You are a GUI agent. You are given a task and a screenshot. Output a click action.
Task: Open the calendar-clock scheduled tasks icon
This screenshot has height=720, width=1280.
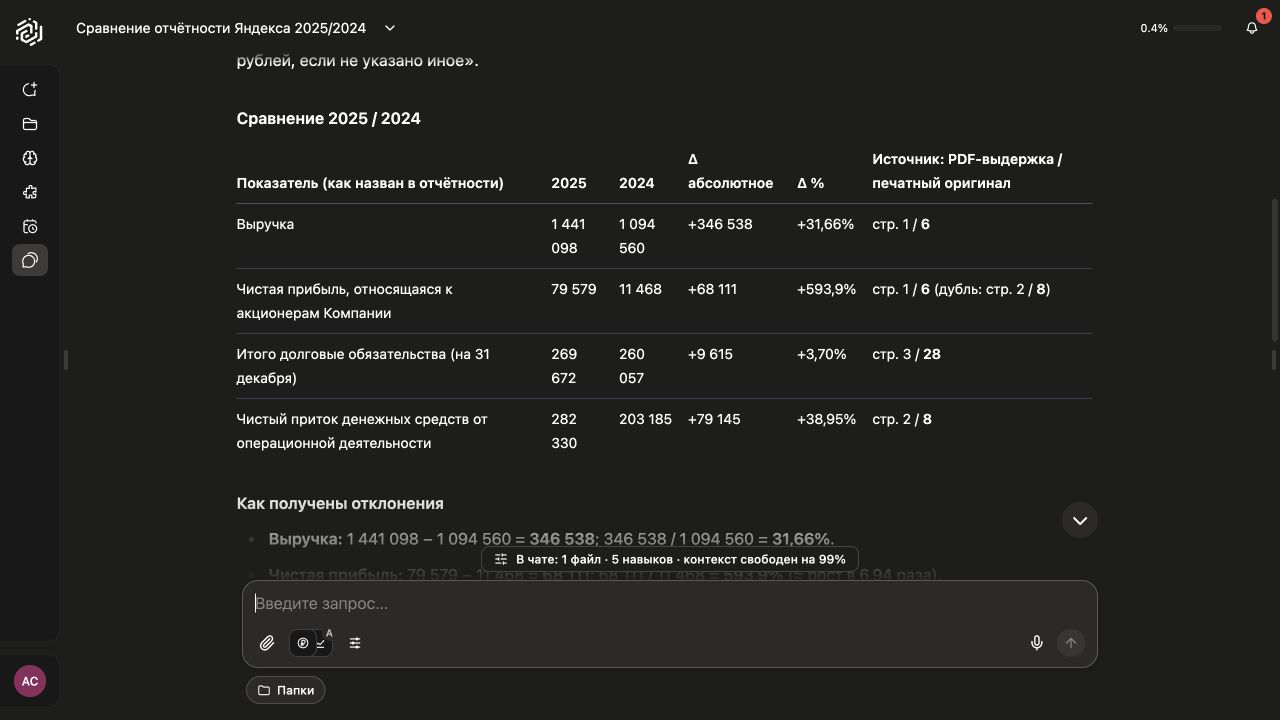click(30, 226)
